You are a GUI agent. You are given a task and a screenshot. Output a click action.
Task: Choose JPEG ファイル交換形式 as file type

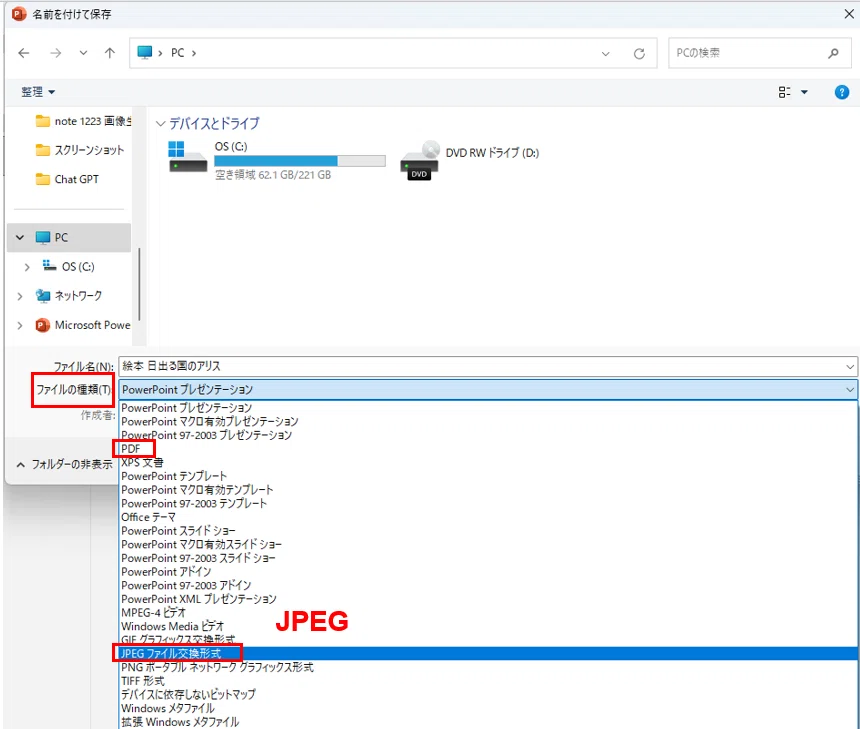coord(488,653)
